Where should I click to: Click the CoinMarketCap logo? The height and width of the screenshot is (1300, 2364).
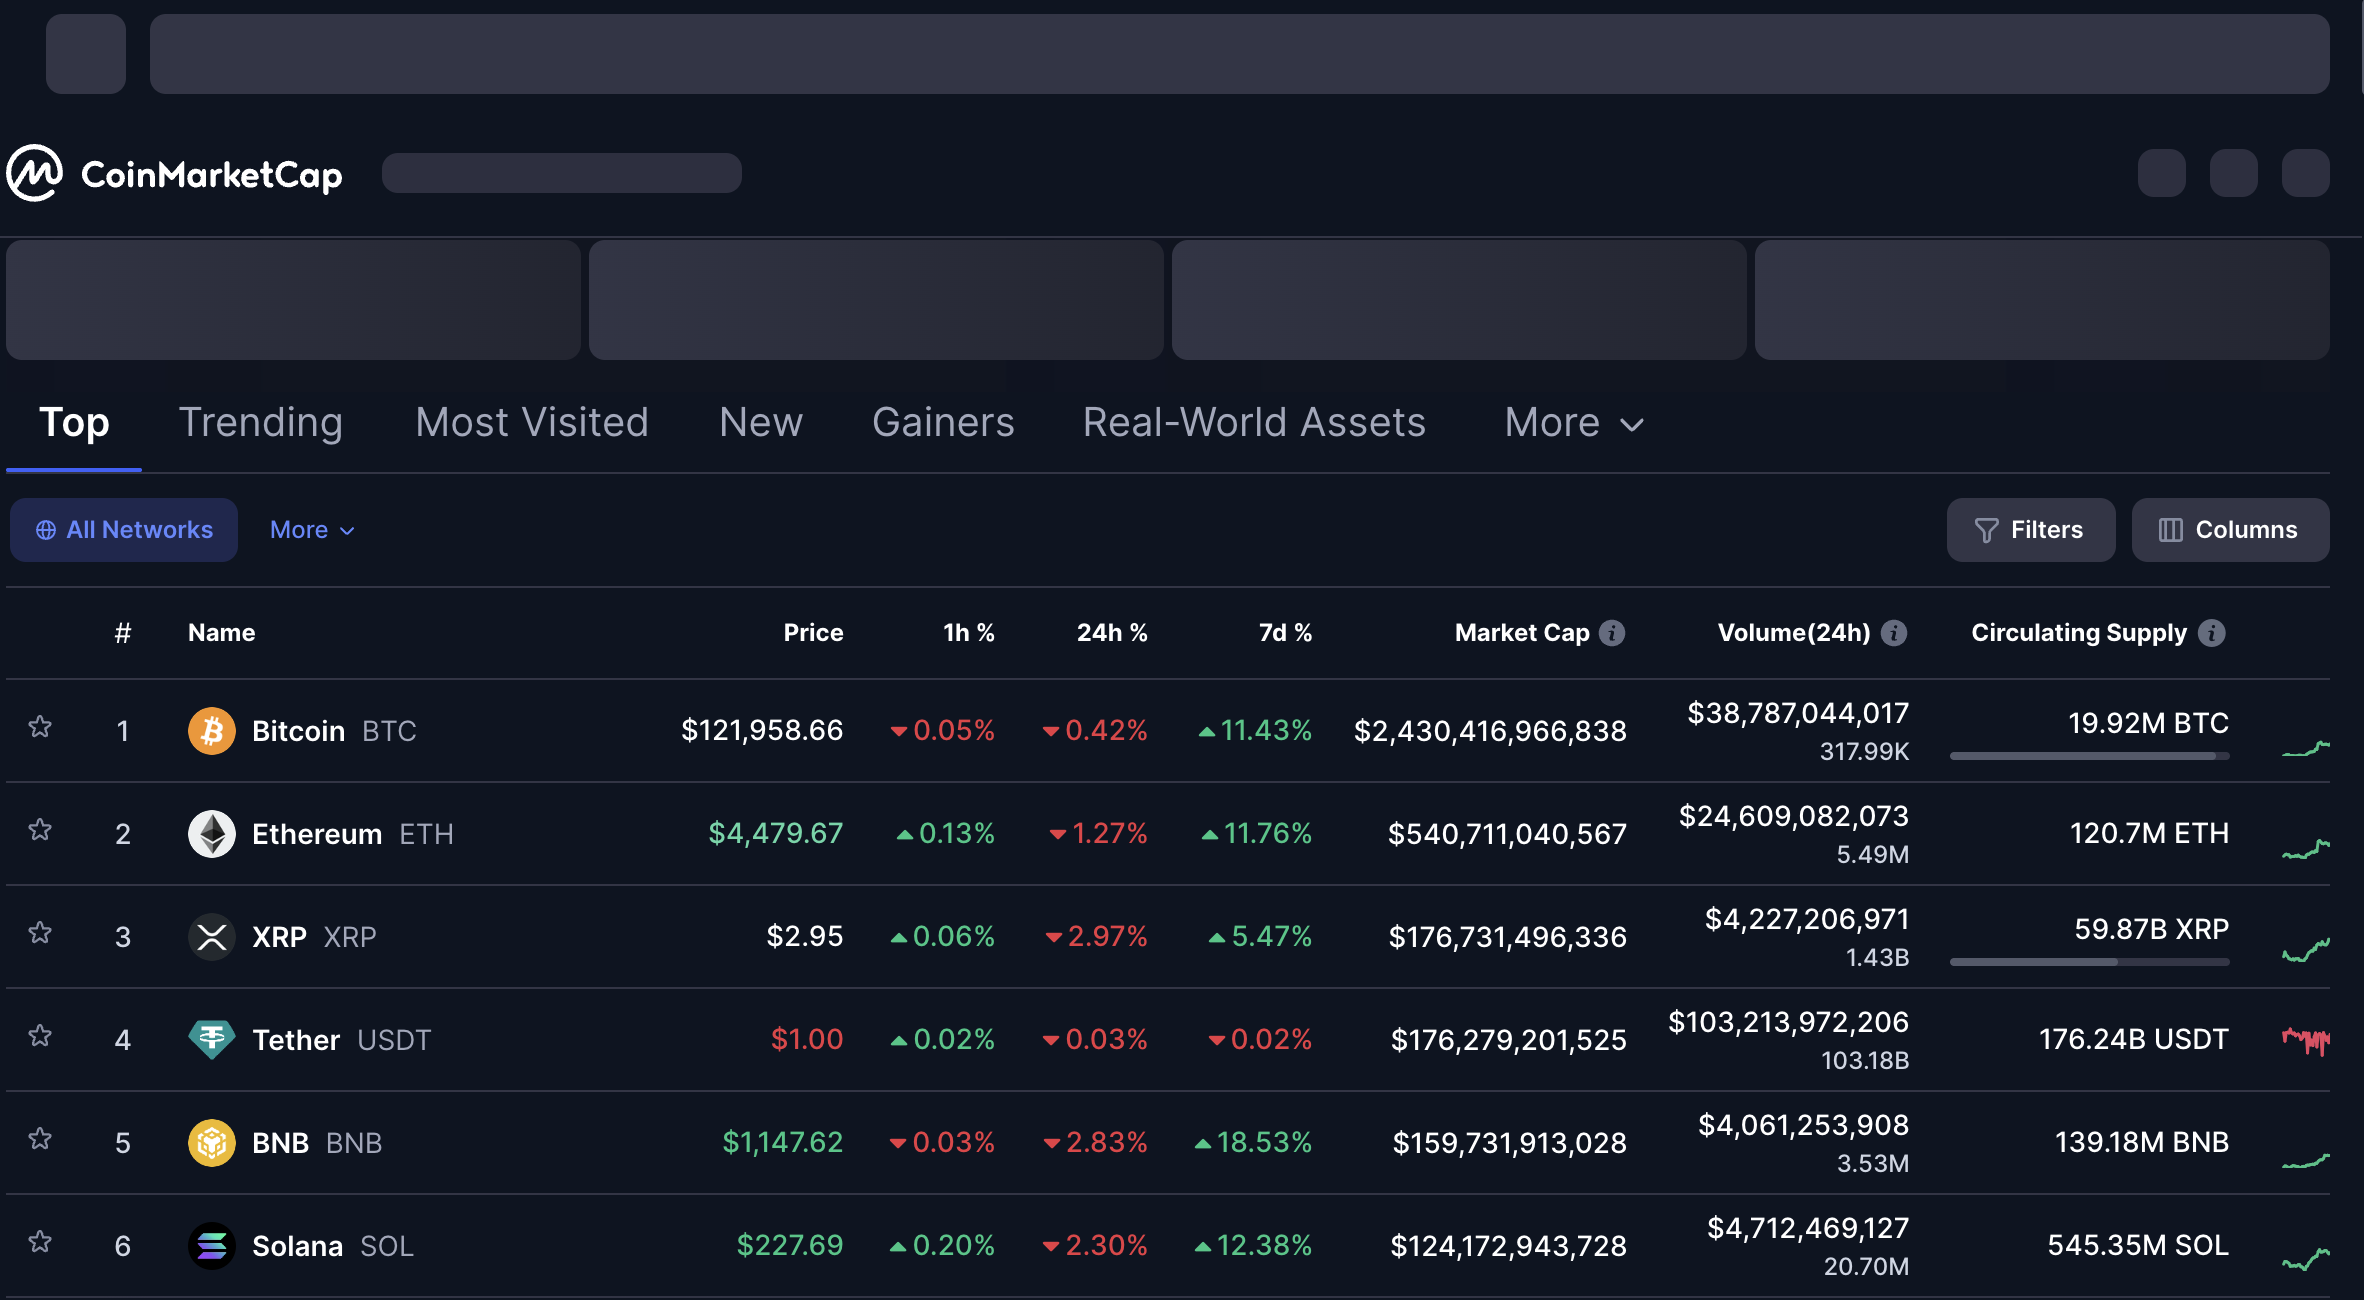point(175,174)
